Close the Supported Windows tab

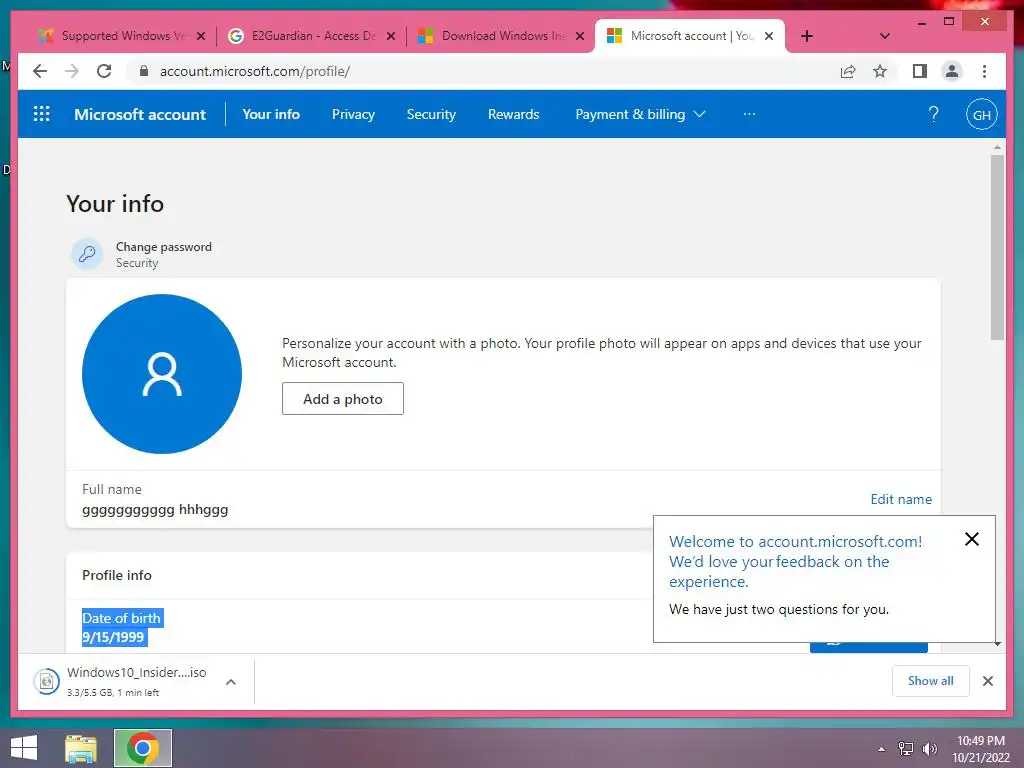(201, 37)
